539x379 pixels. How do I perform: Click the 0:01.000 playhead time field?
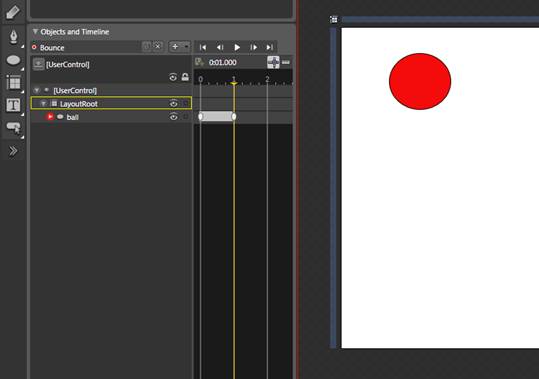223,63
